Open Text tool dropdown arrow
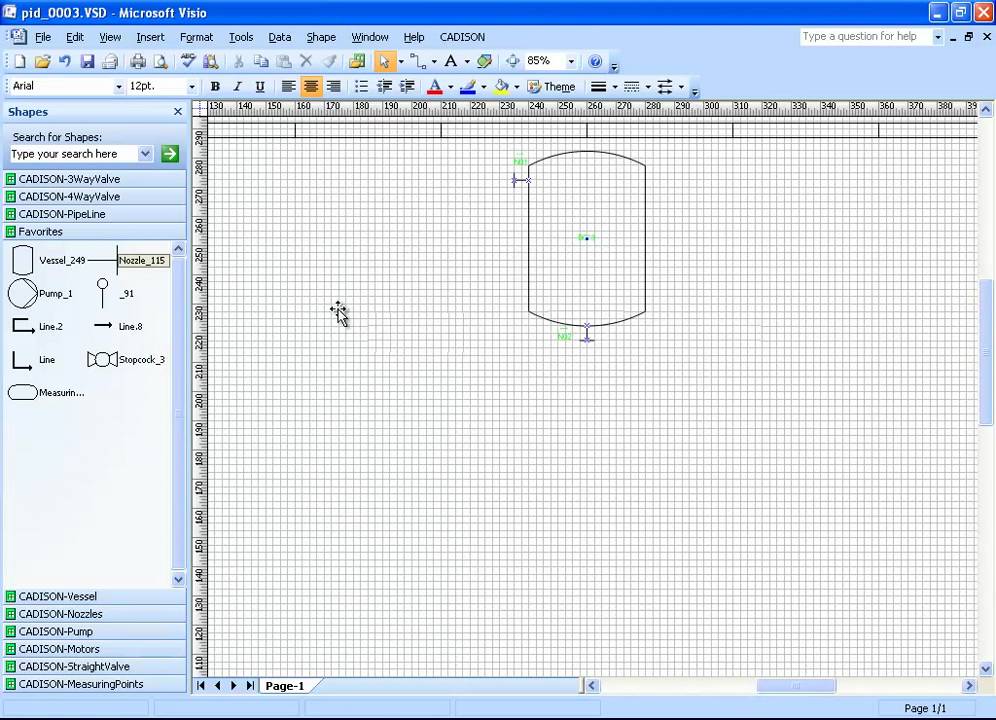This screenshot has height=720, width=996. 467,62
